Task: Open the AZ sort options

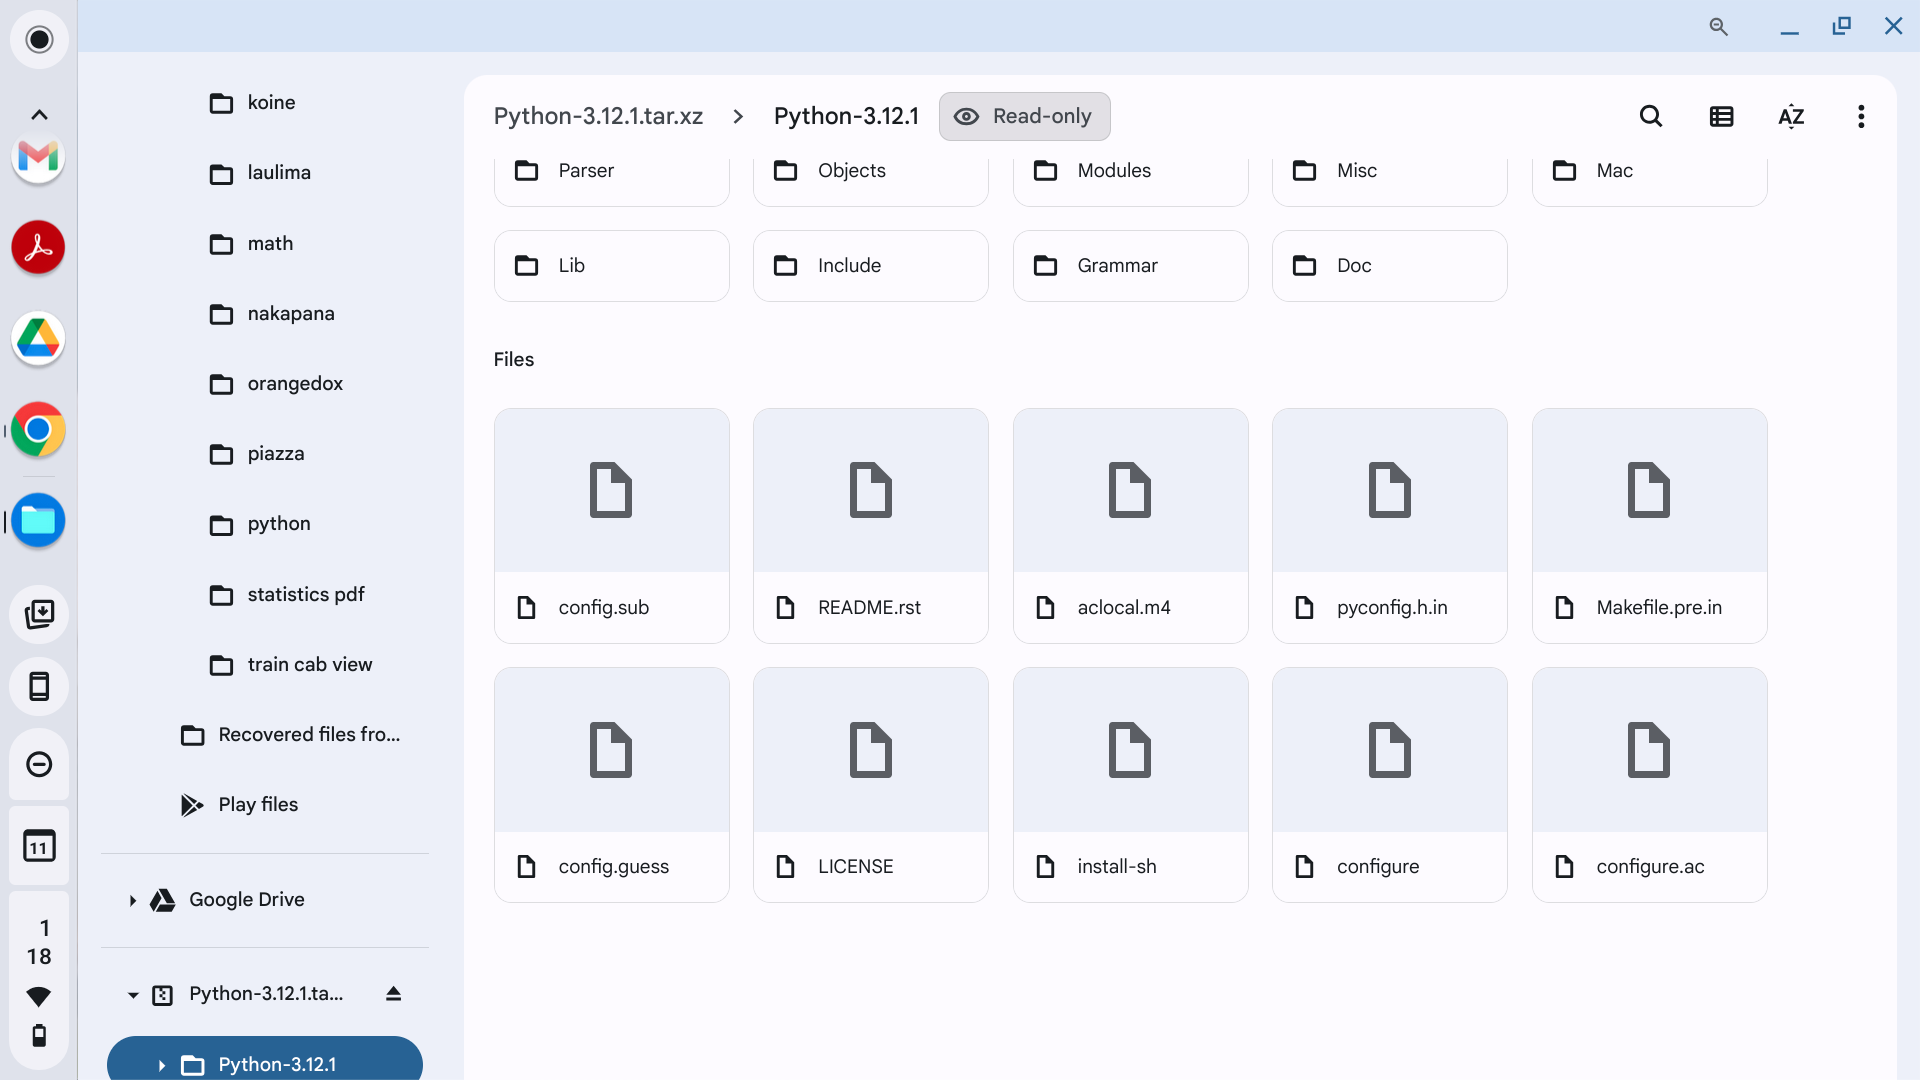Action: (1791, 117)
